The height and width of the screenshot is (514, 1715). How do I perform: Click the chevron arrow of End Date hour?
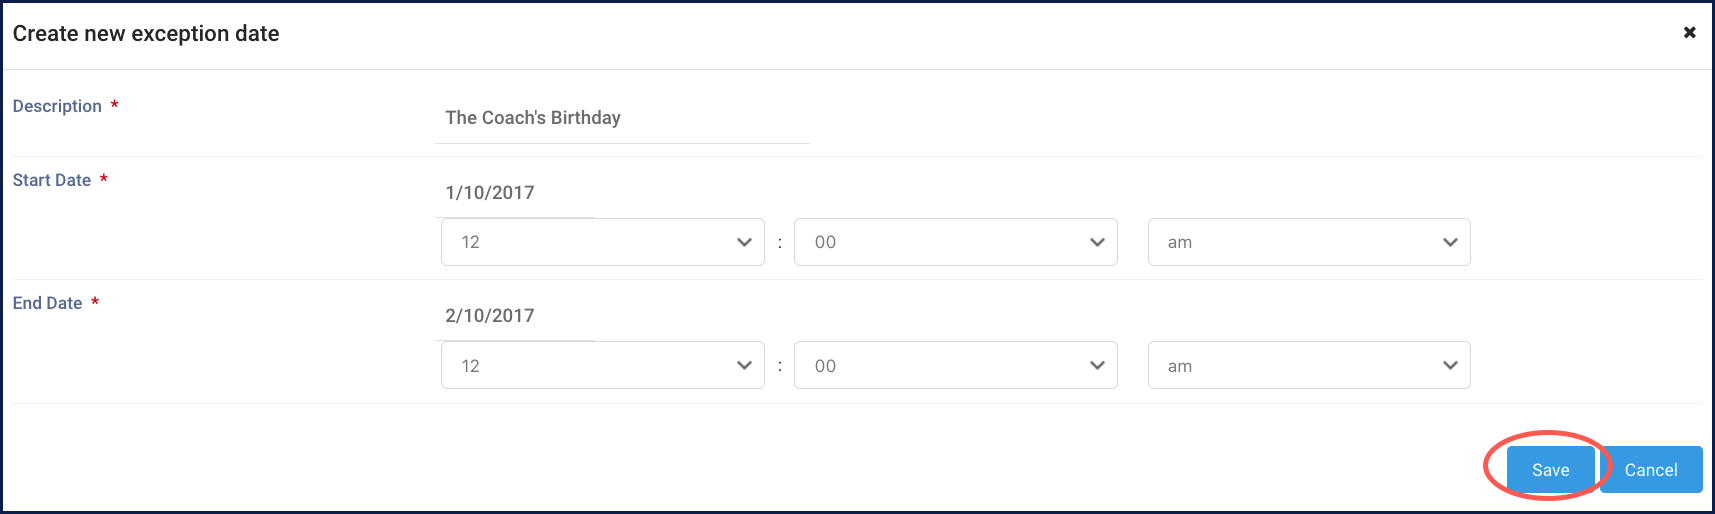(x=743, y=365)
